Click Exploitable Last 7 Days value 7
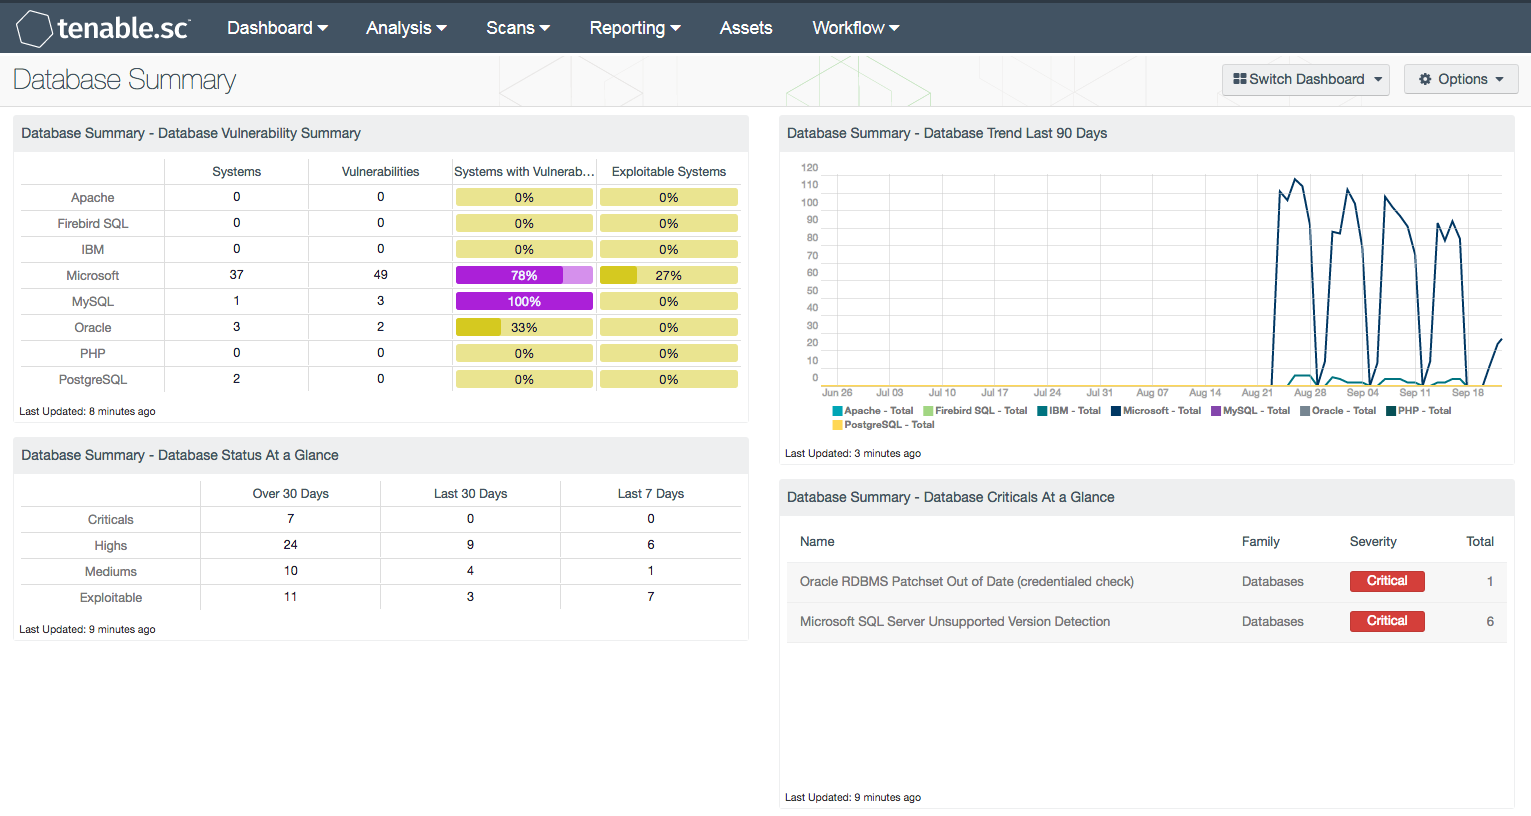The height and width of the screenshot is (816, 1531). pos(651,597)
